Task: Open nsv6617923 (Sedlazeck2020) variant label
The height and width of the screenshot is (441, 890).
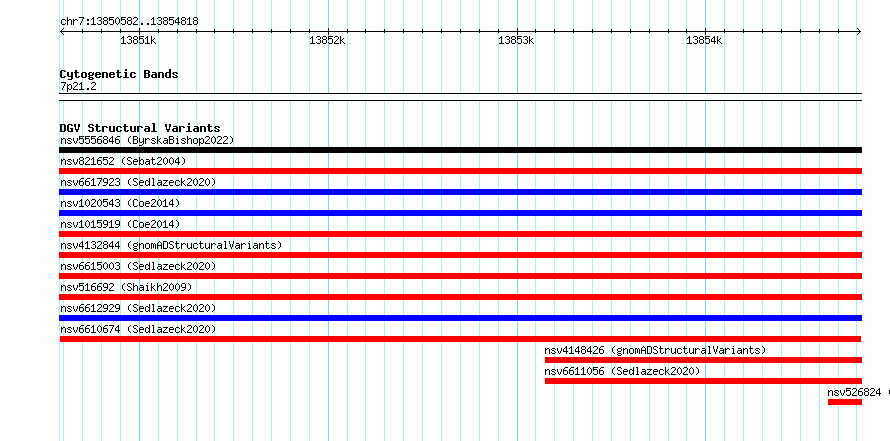Action: 138,182
